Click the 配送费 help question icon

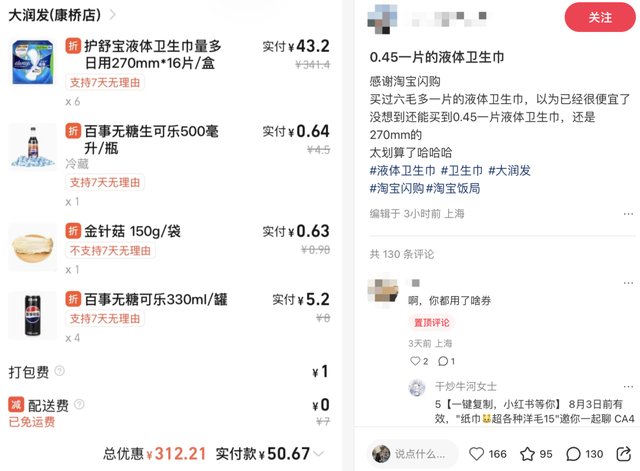tap(79, 404)
